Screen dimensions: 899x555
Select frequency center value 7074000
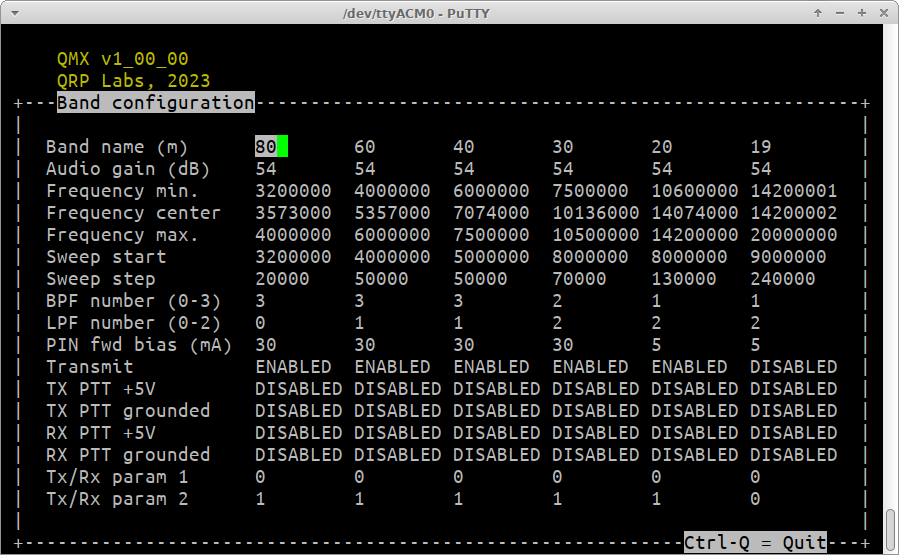(491, 213)
